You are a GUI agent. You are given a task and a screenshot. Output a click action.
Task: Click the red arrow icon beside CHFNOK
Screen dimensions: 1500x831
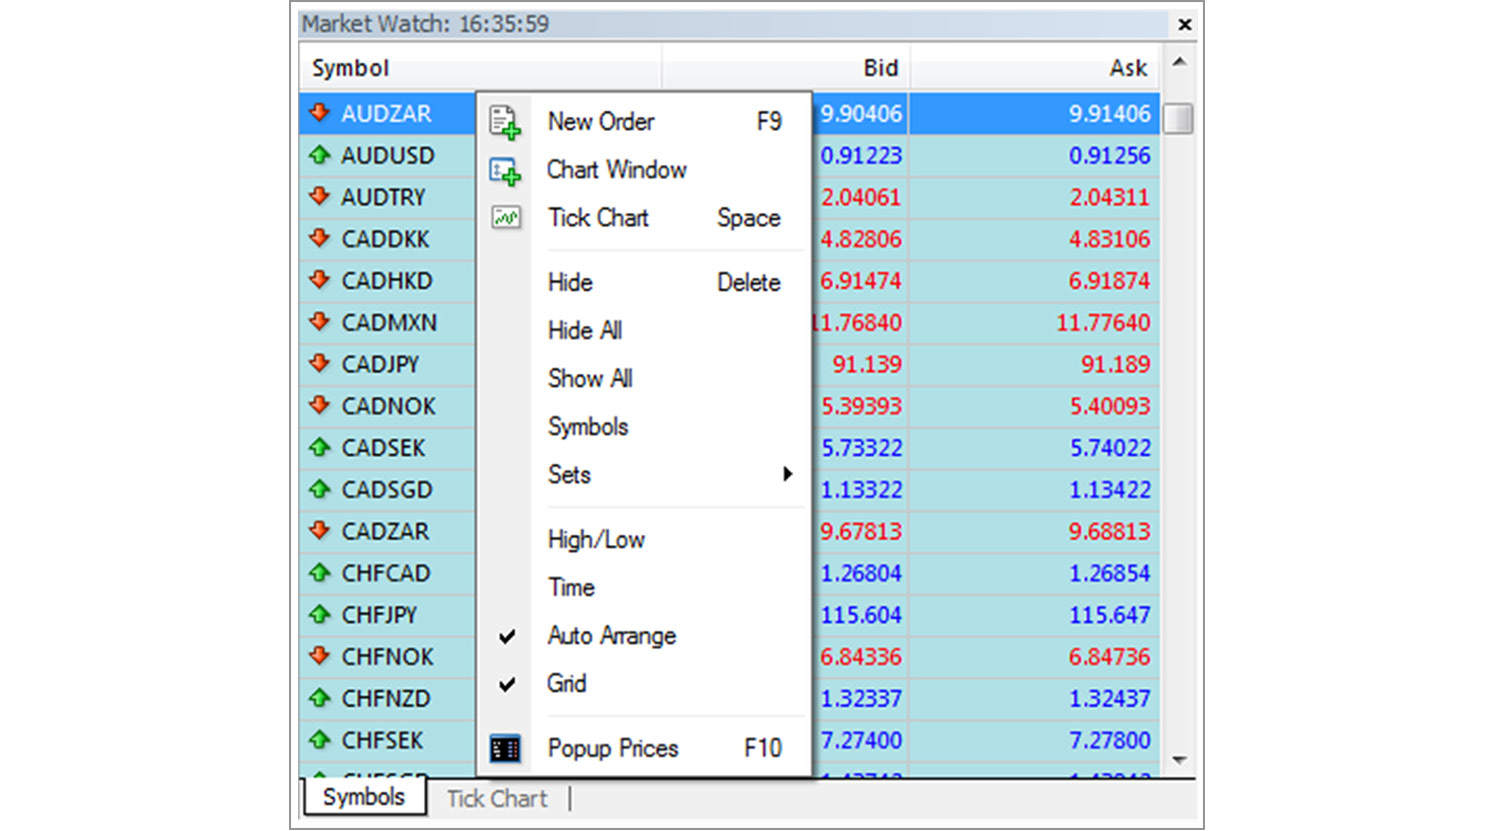[320, 657]
